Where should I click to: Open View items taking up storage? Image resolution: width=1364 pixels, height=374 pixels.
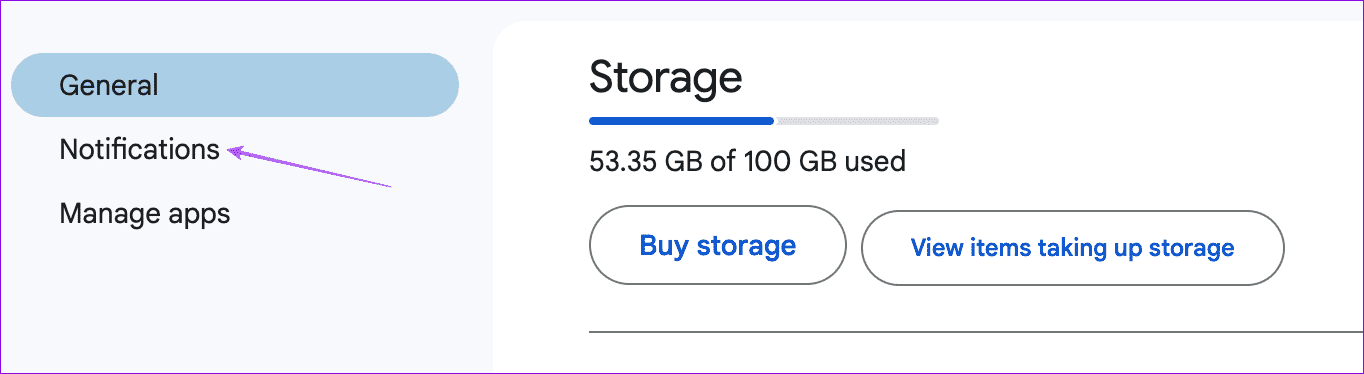[1072, 247]
